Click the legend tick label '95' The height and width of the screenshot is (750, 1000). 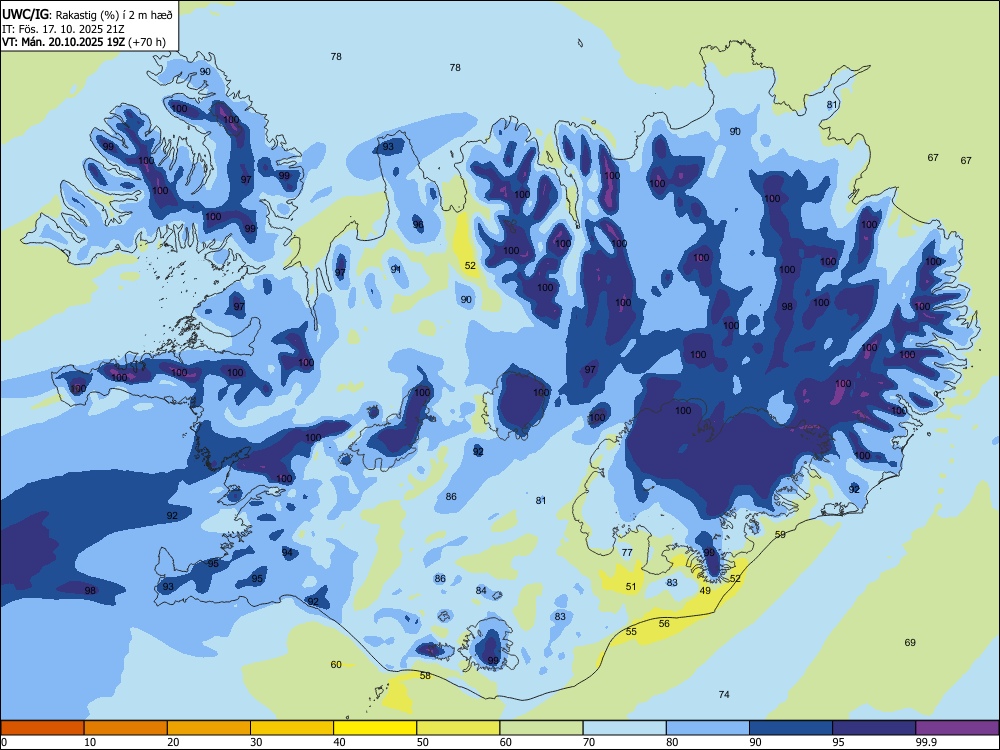tap(839, 742)
